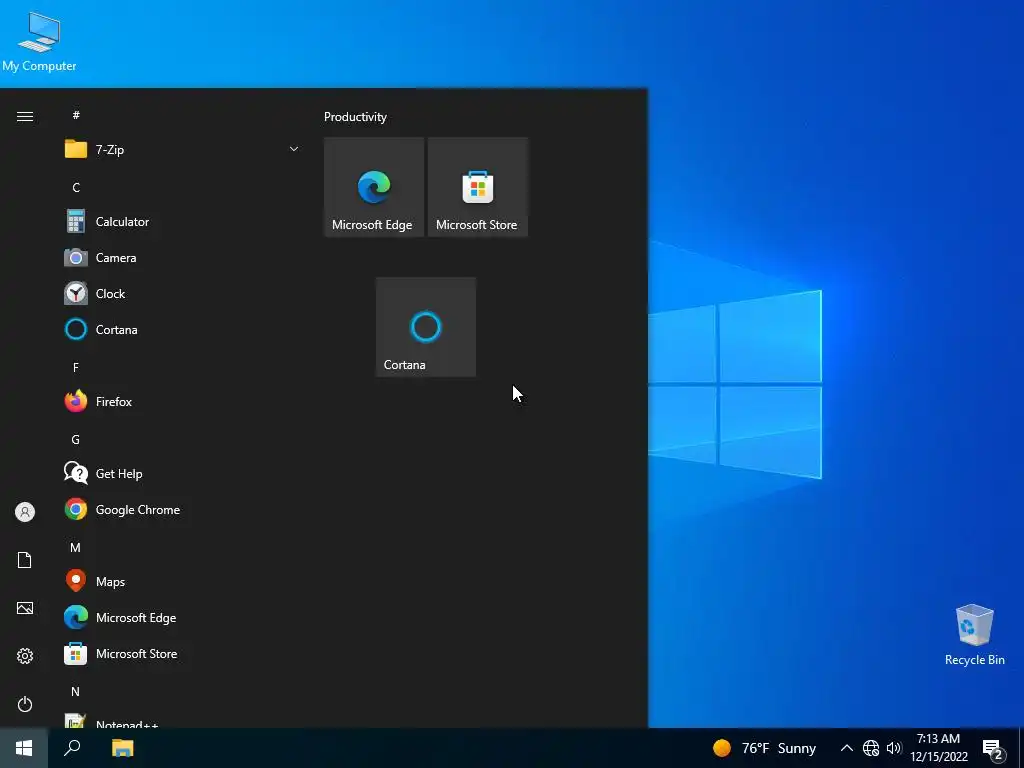Open the volume speaker tray icon
Viewport: 1024px width, 768px height.
click(x=894, y=748)
